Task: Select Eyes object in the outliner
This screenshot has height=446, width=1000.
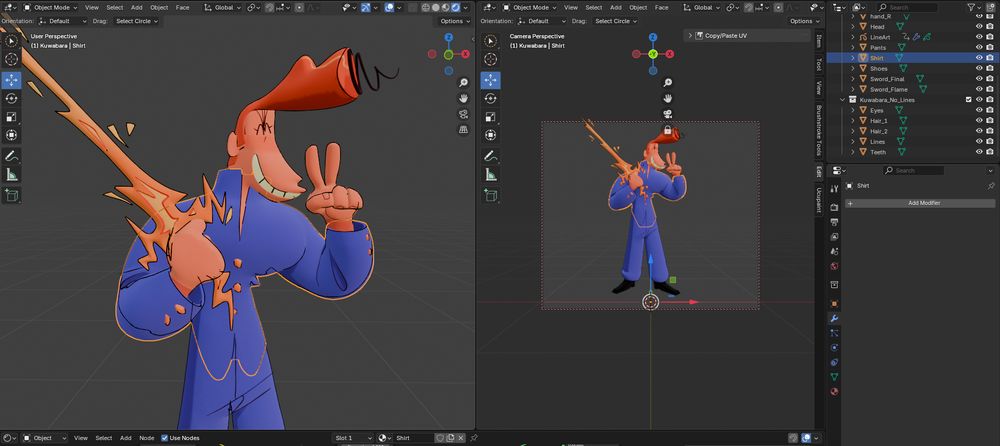Action: pos(876,110)
